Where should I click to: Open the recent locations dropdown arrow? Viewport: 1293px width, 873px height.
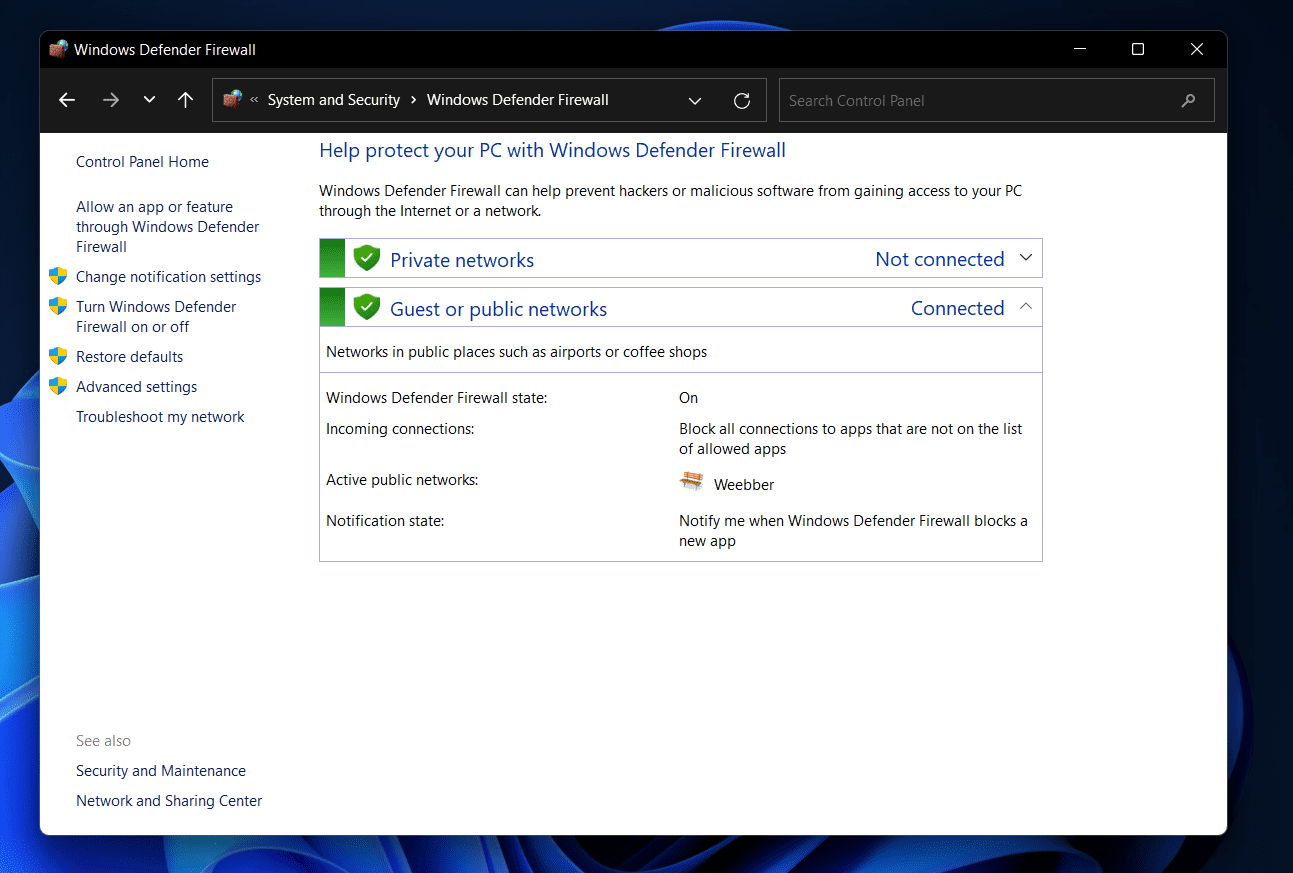tap(149, 100)
